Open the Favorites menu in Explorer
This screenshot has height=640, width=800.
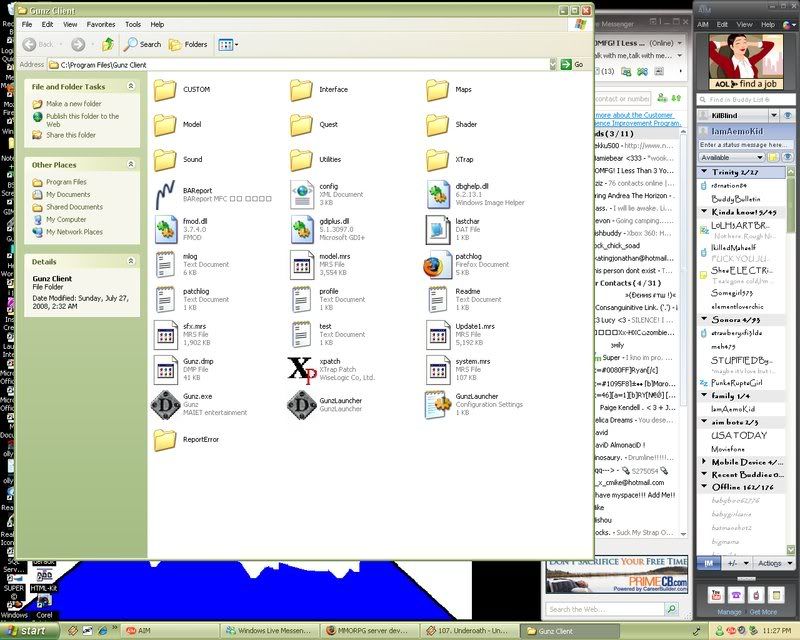101,24
